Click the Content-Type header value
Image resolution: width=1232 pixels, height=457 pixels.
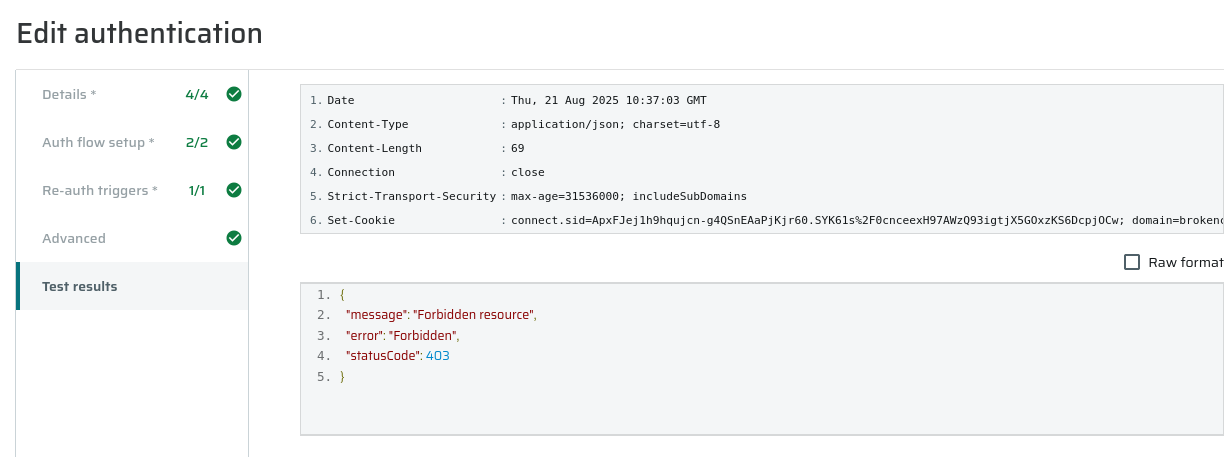[615, 124]
